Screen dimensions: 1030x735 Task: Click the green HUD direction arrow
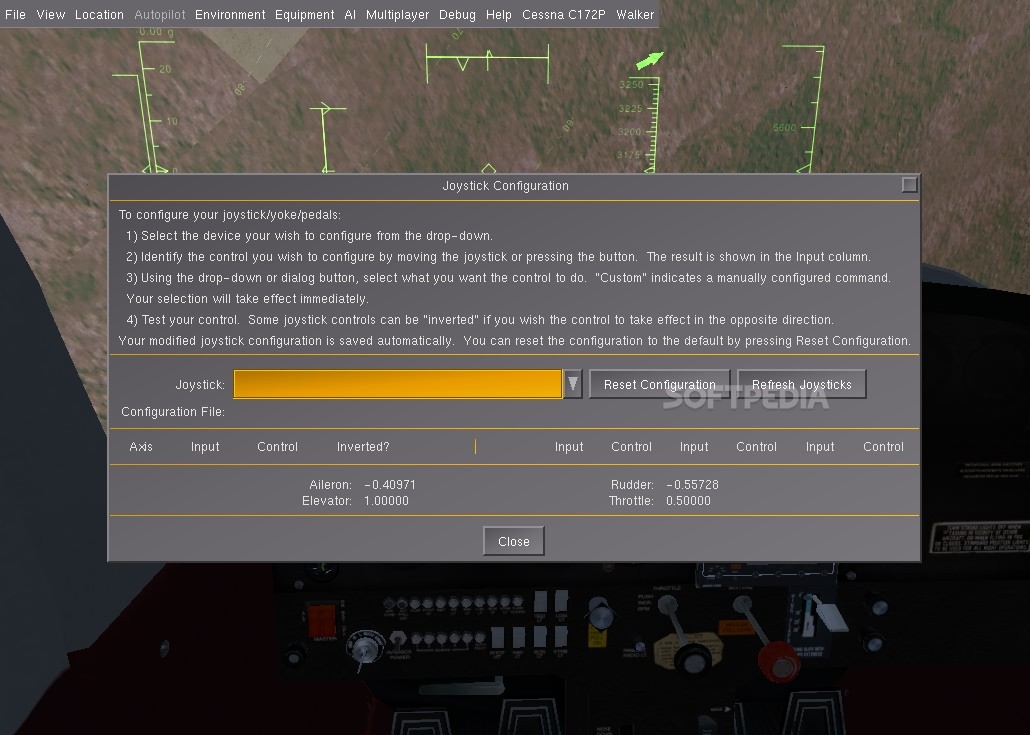[650, 60]
